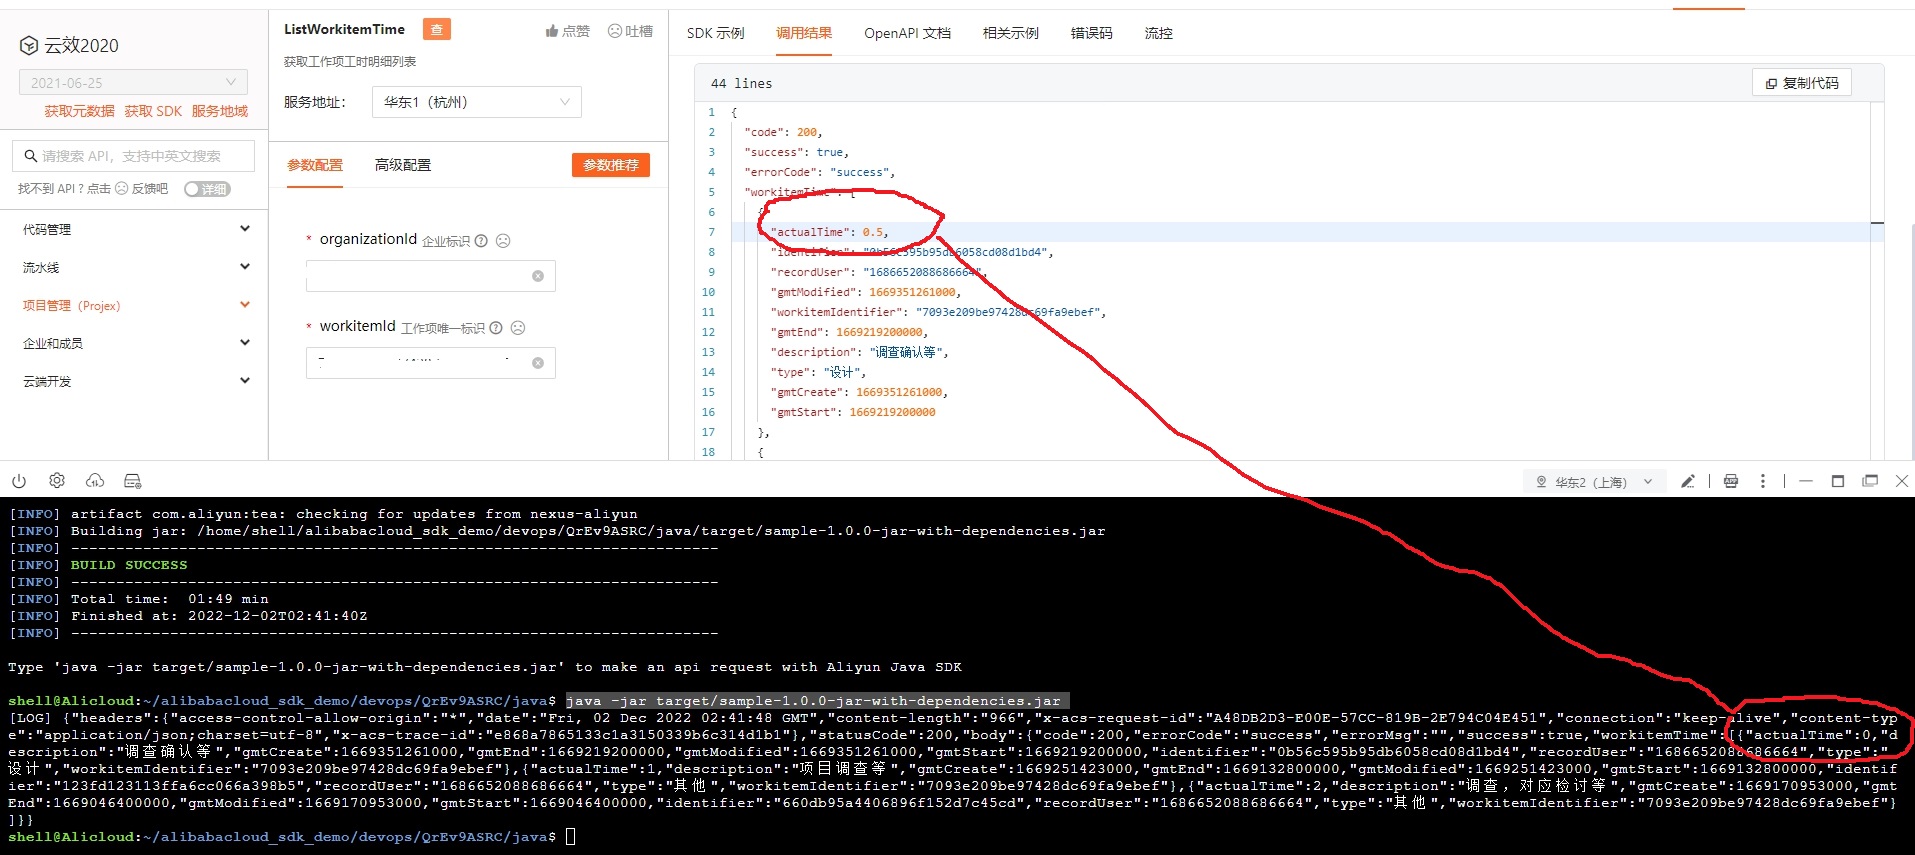Click the 参数推荐 button
Viewport: 1915px width, 855px height.
click(611, 165)
